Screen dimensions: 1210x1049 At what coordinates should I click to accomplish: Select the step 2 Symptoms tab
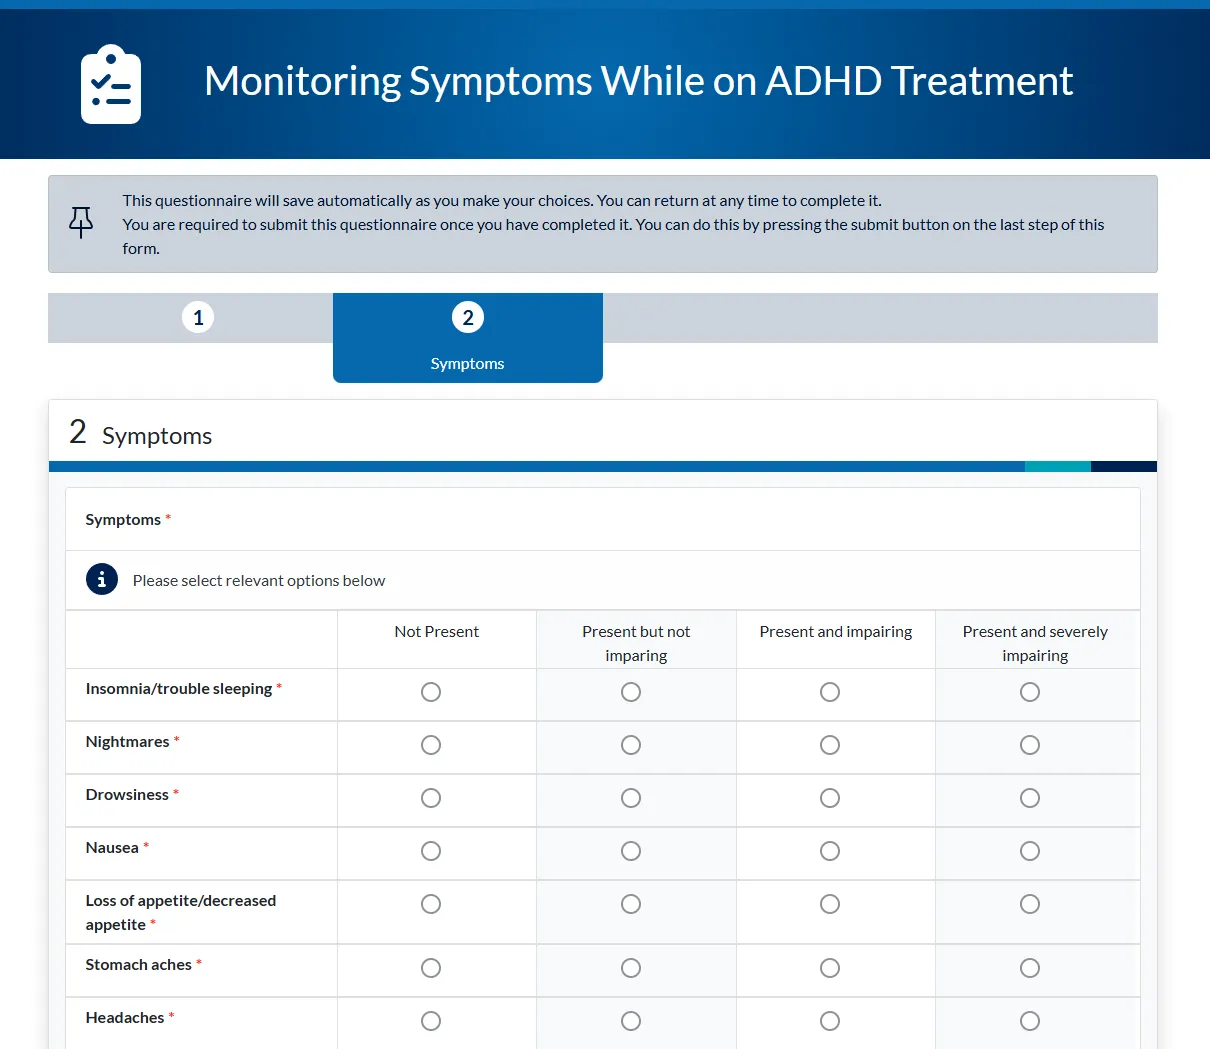point(467,337)
